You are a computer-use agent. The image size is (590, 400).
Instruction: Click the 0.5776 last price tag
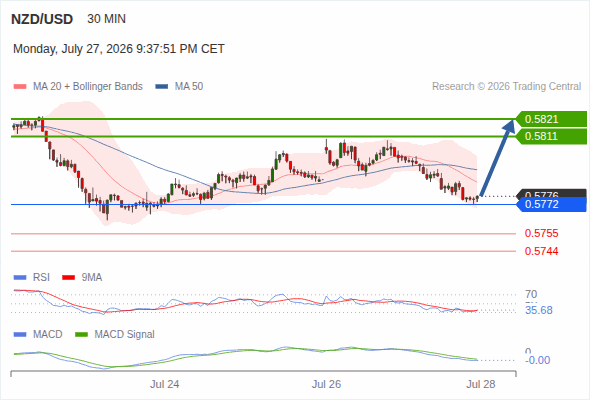552,193
